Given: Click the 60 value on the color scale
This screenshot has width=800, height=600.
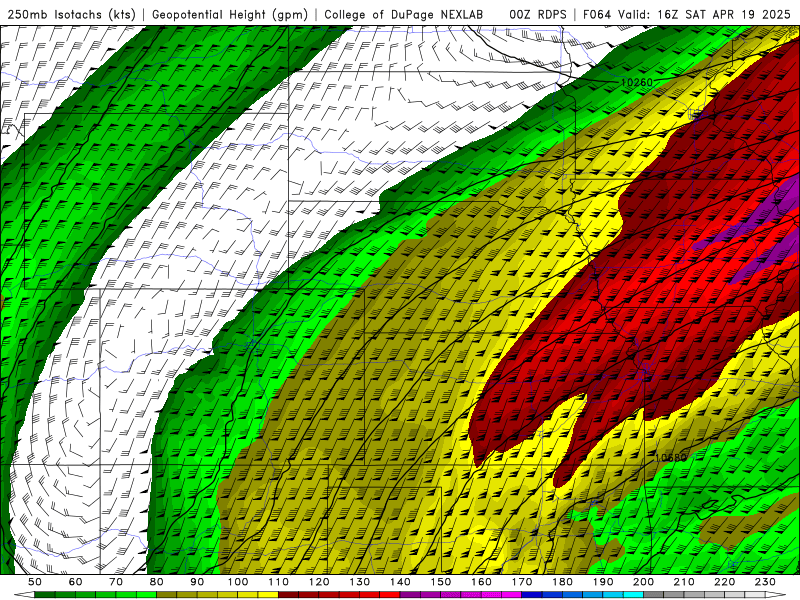Looking at the screenshot, I should [75, 582].
